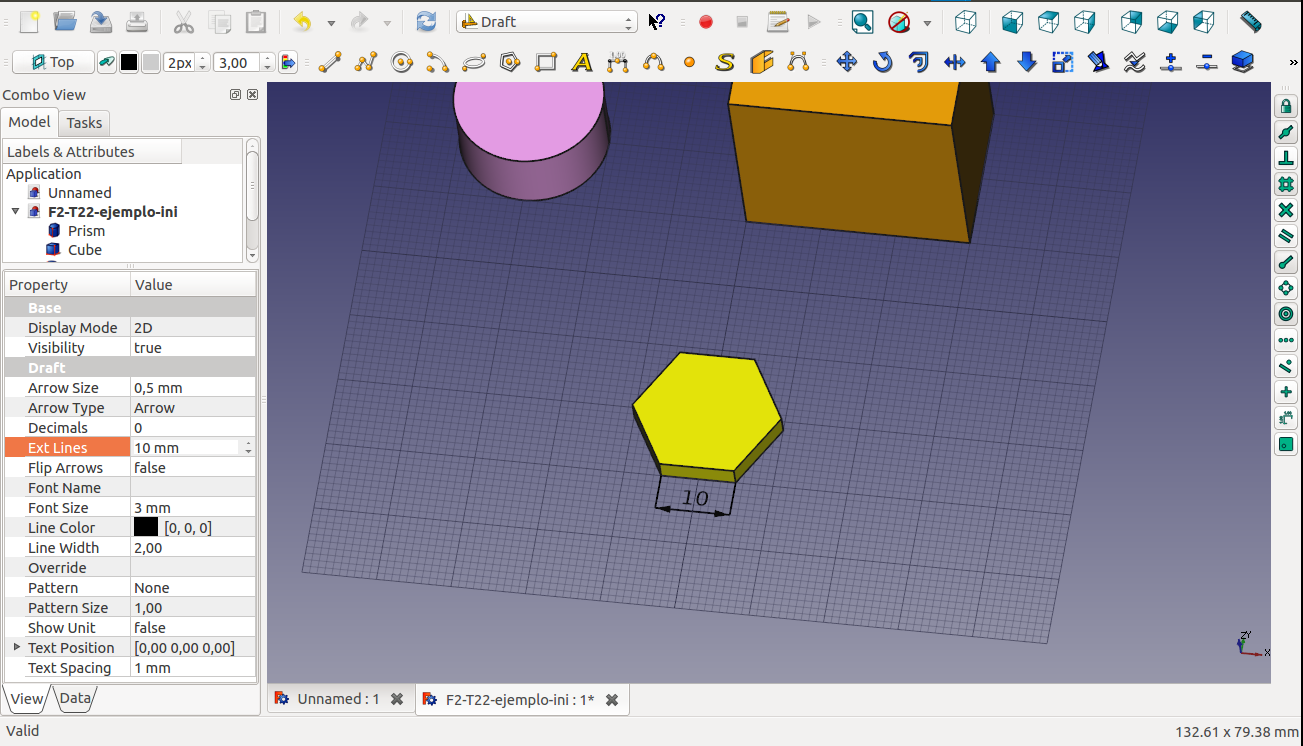Choose the Rectangle drawing tool

[x=546, y=63]
